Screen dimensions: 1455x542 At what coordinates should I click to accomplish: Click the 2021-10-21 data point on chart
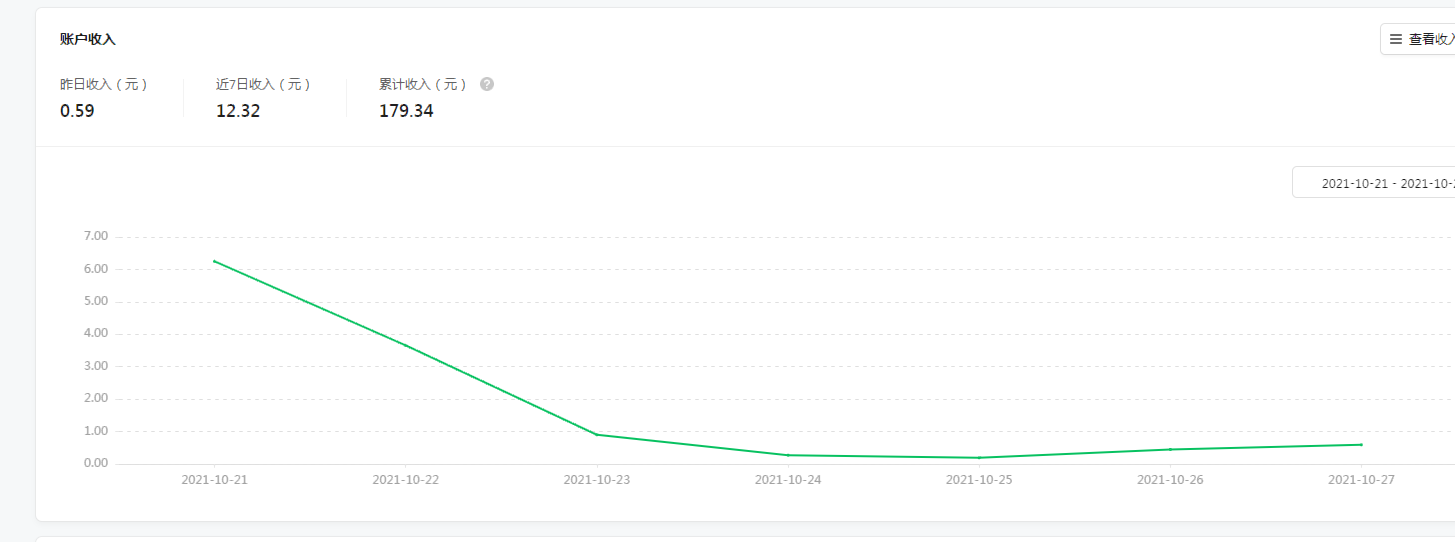214,261
